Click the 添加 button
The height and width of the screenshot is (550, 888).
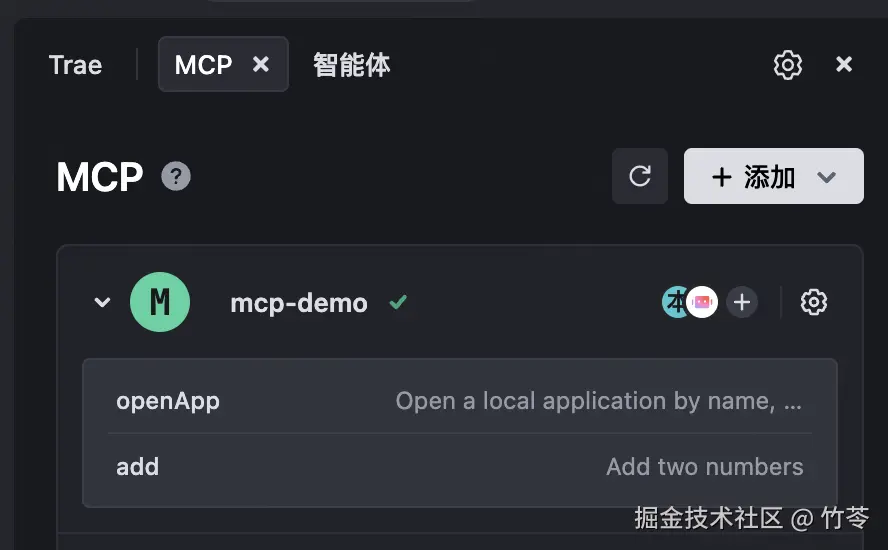(774, 176)
